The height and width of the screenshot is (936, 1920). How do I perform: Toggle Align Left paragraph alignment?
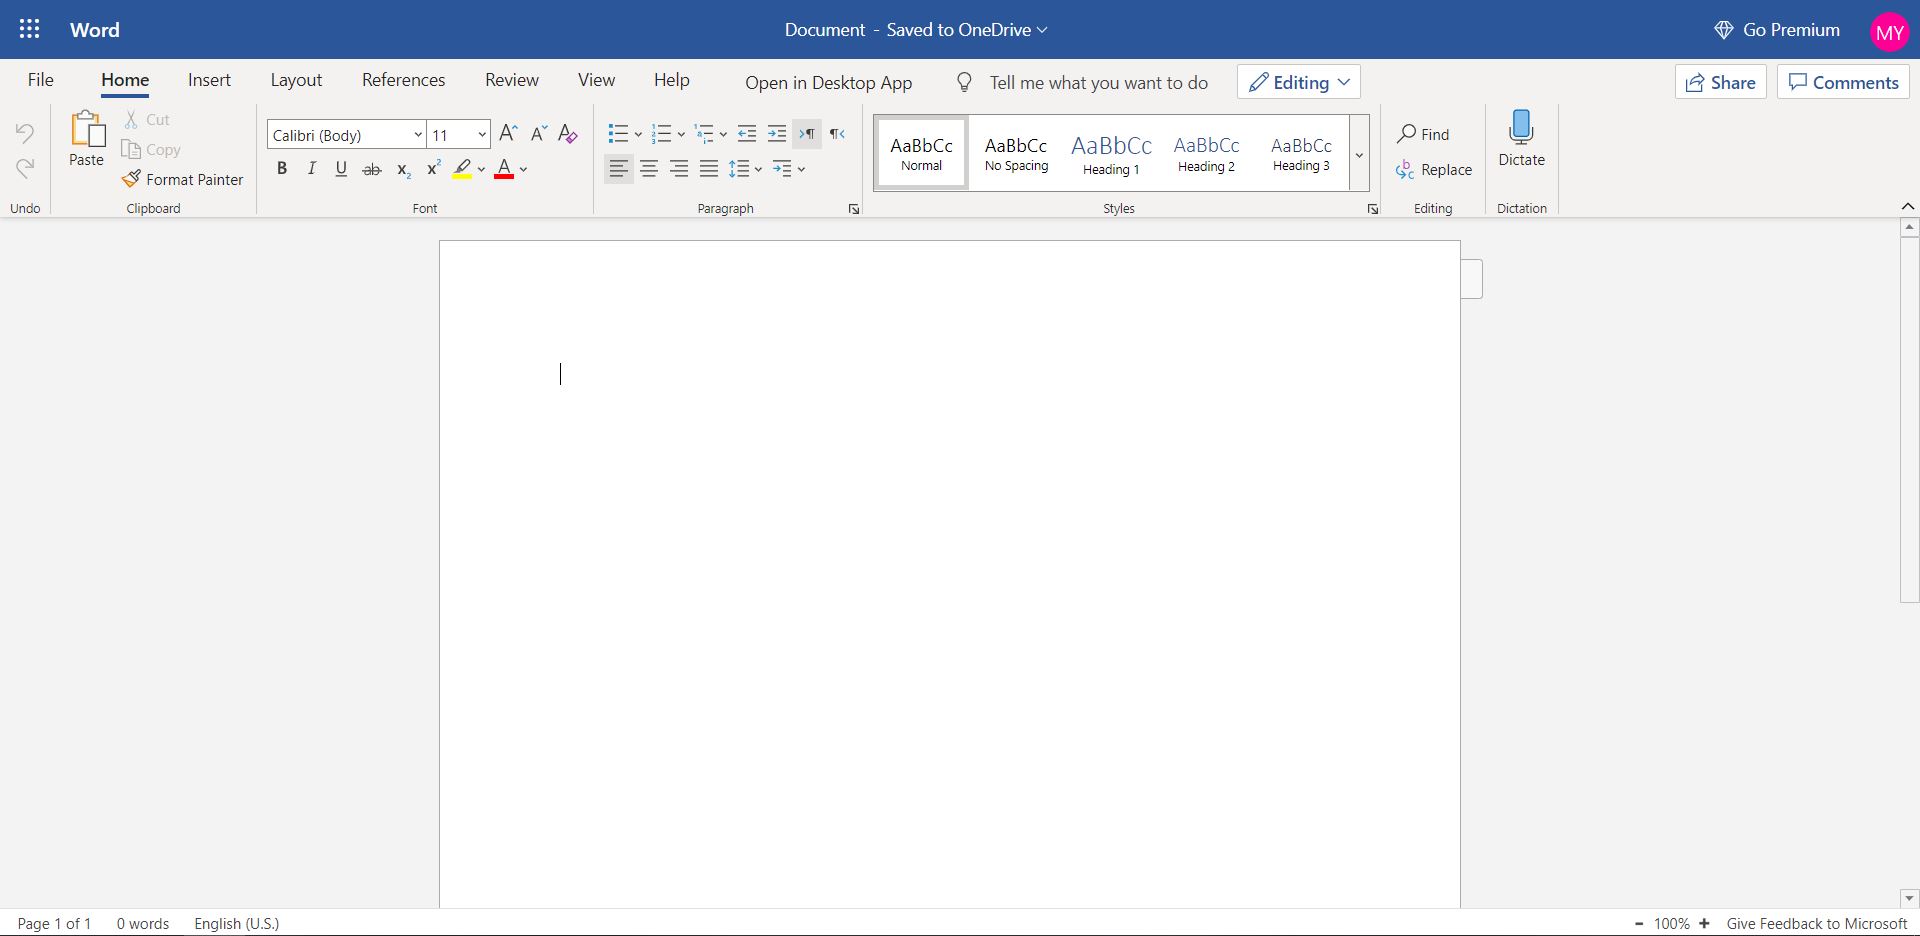click(x=619, y=169)
